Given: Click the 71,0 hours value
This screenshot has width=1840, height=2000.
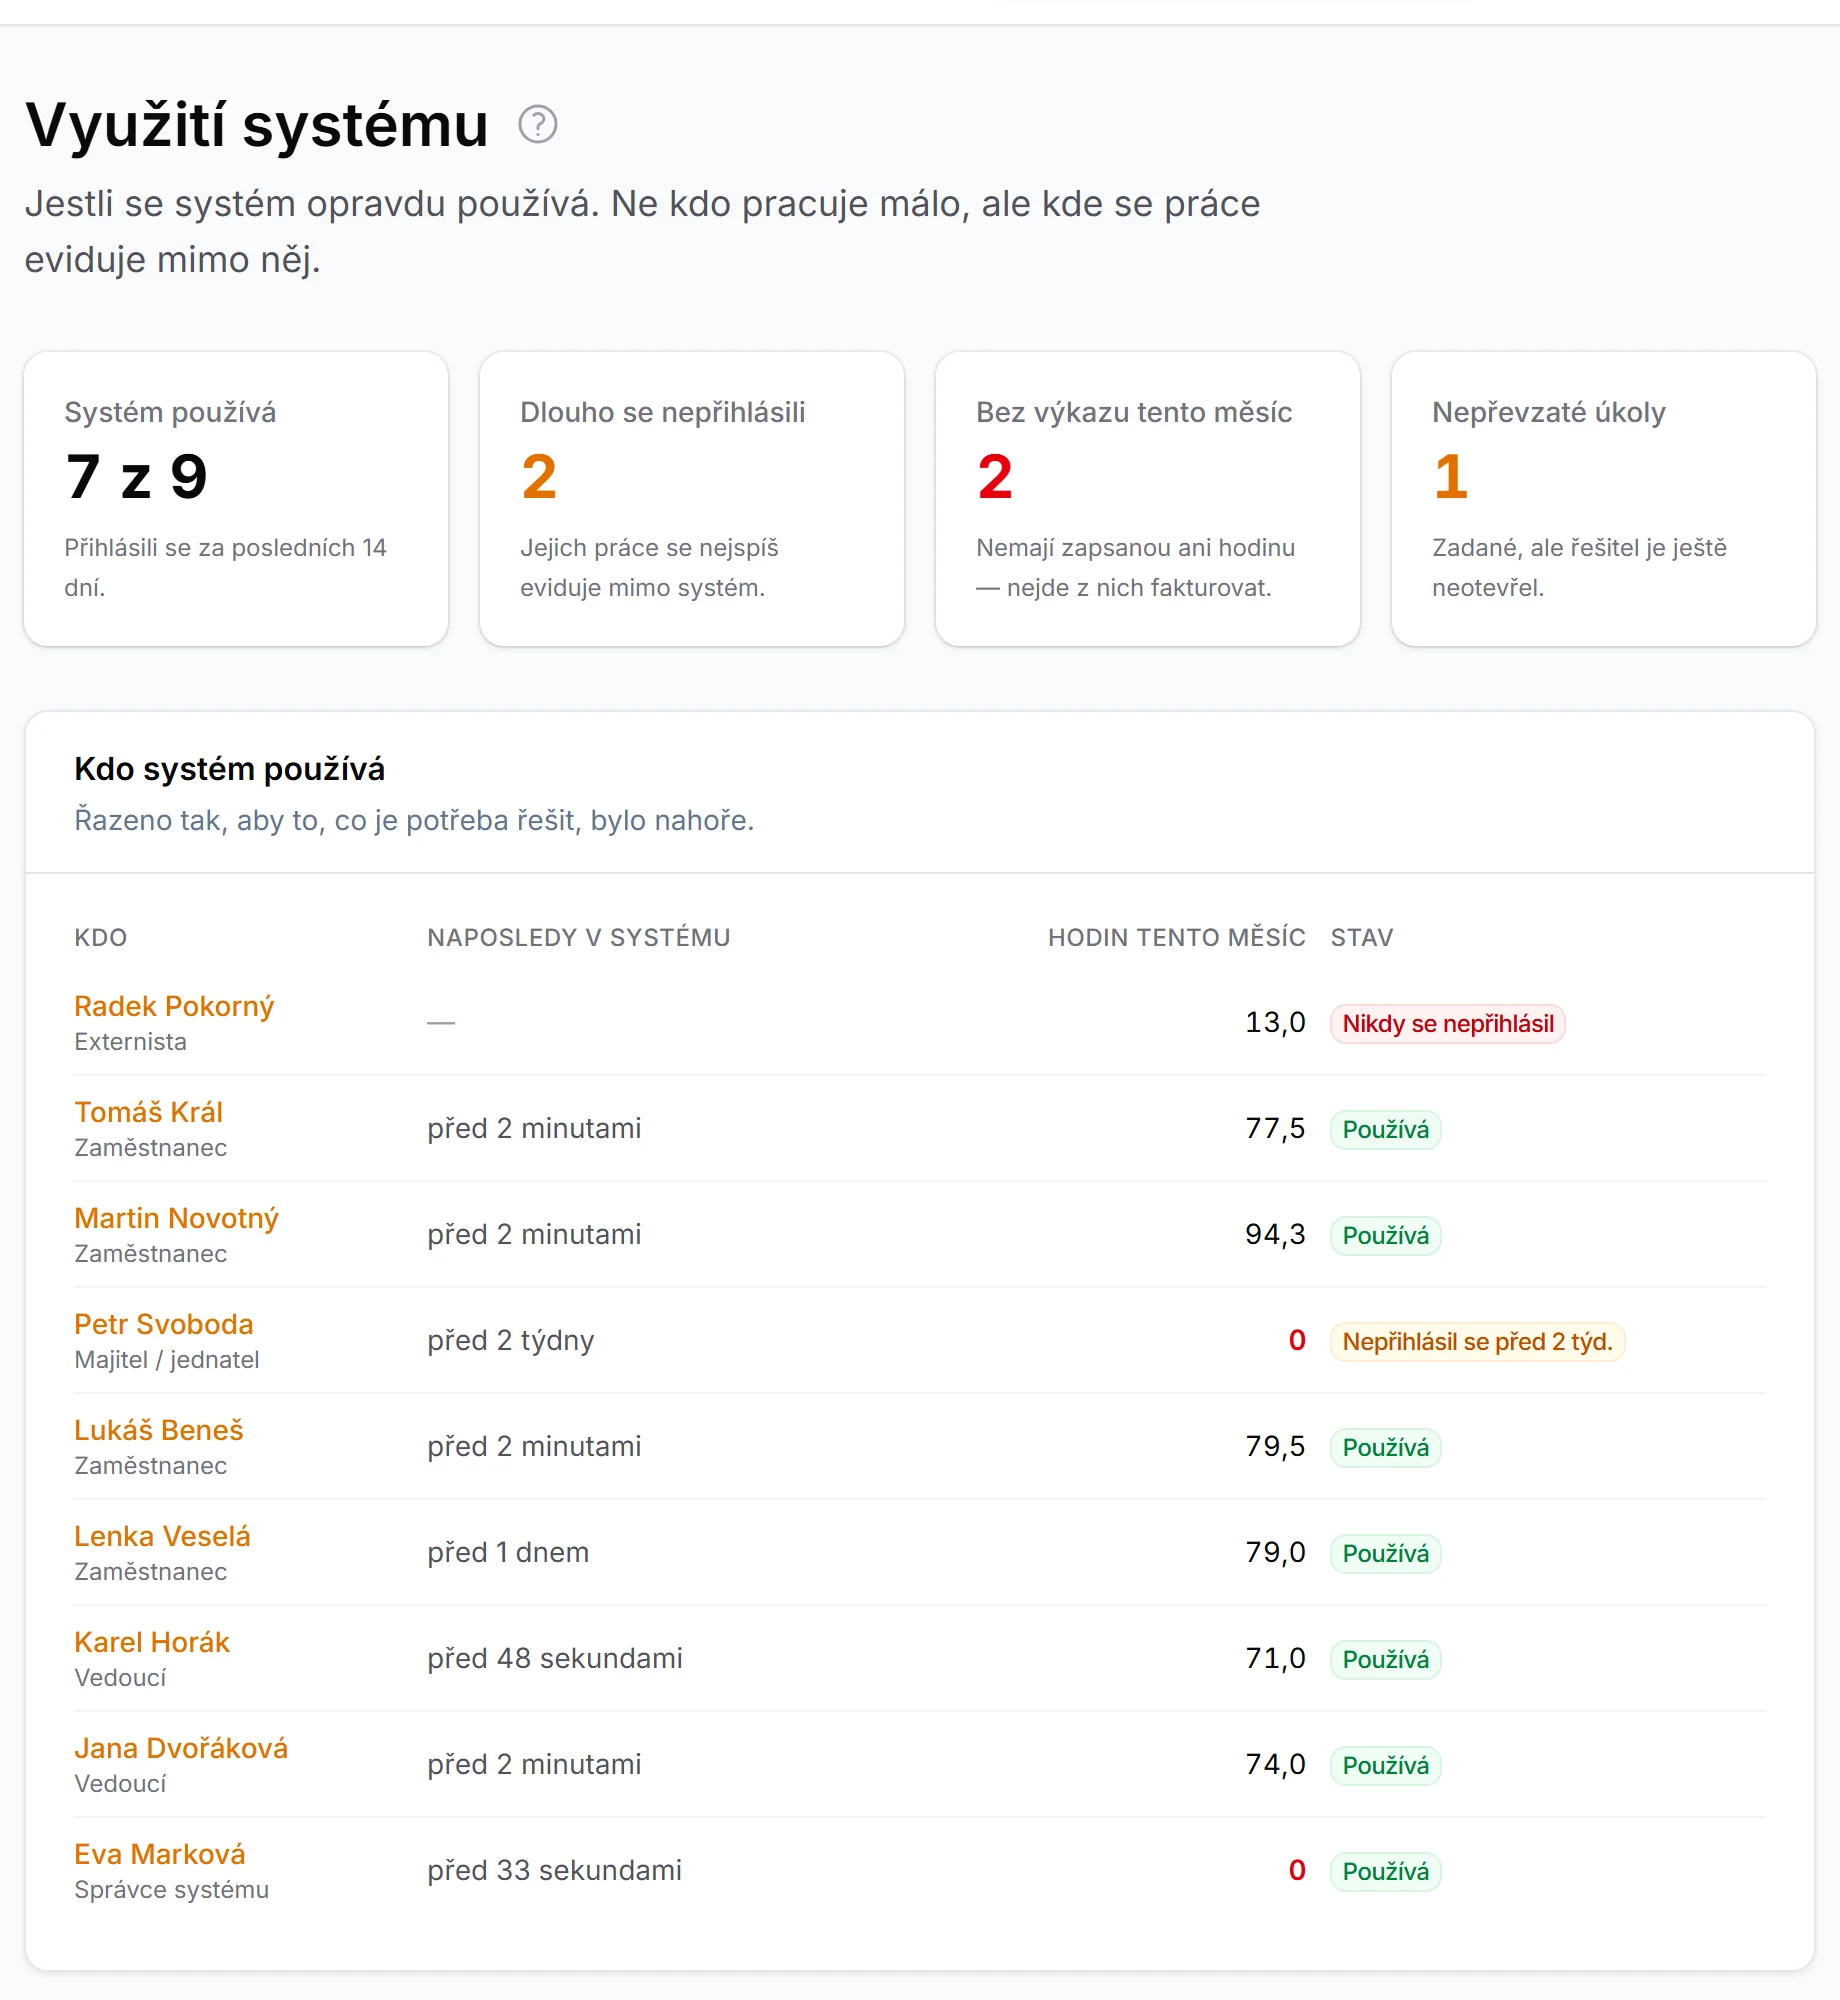Looking at the screenshot, I should point(1275,1659).
